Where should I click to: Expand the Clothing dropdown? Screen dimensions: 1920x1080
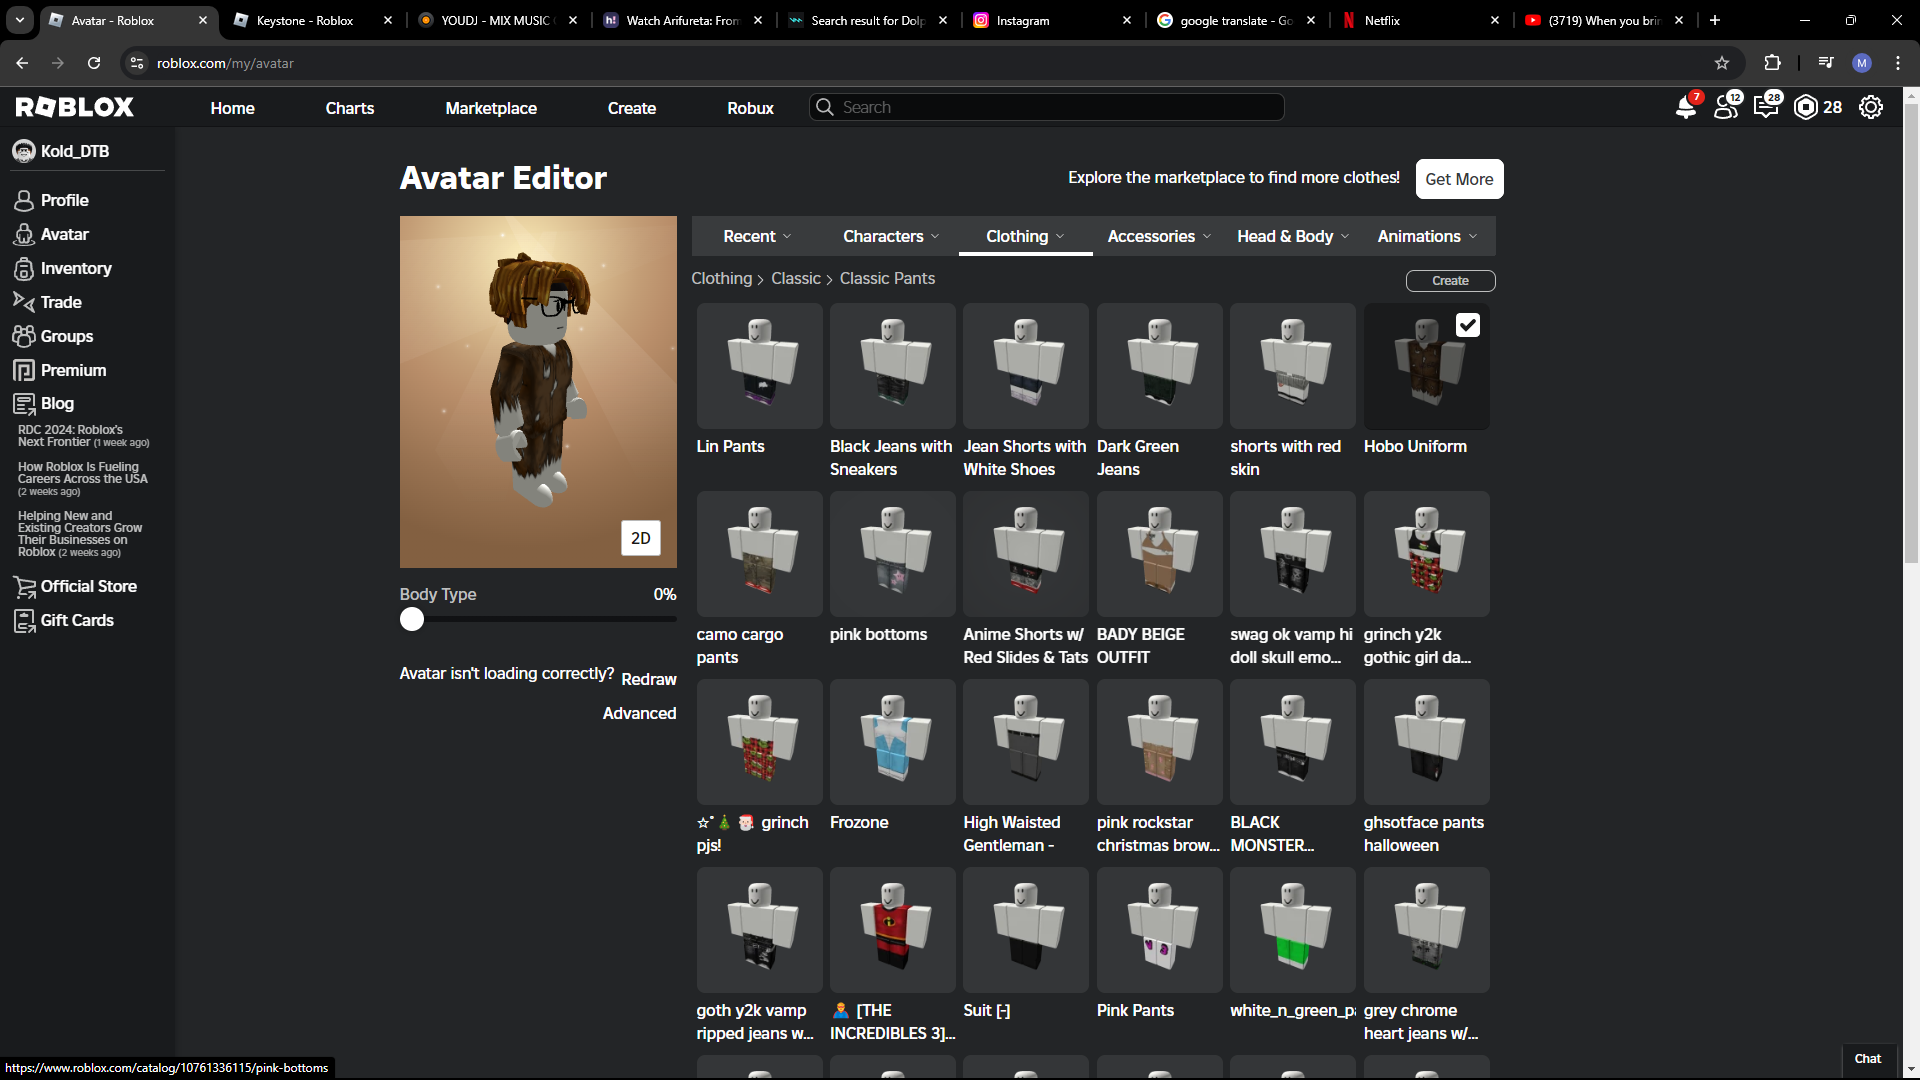click(x=1026, y=237)
